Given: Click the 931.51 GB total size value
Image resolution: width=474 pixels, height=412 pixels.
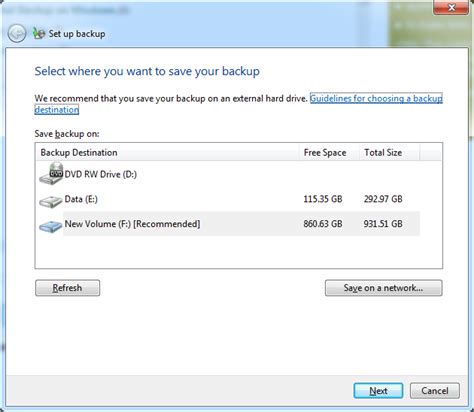Looking at the screenshot, I should coord(383,224).
